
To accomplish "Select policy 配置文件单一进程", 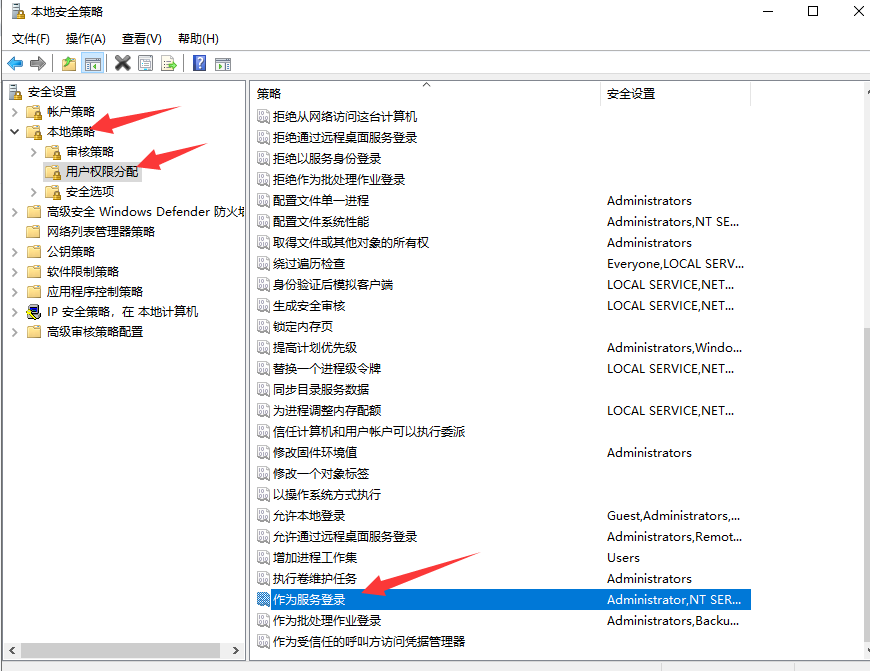I will click(321, 200).
